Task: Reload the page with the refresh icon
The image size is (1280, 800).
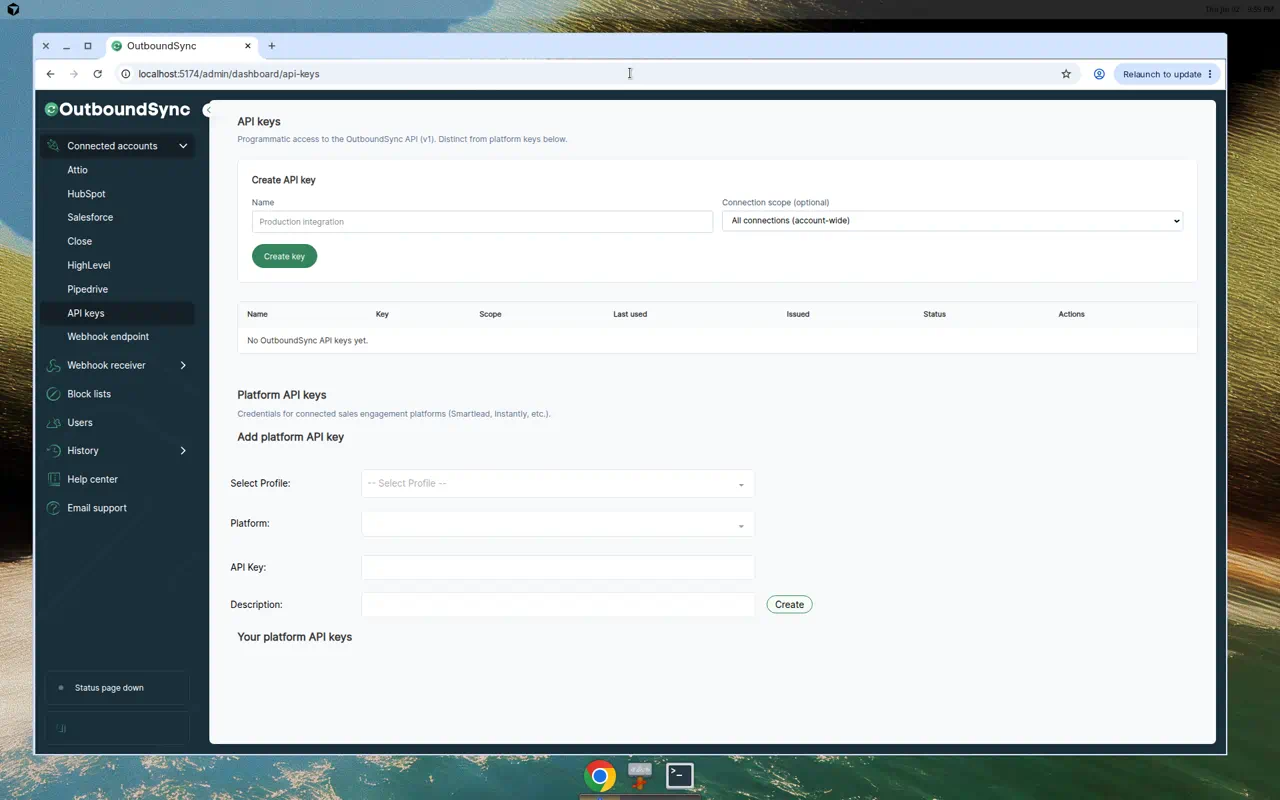Action: [x=97, y=74]
